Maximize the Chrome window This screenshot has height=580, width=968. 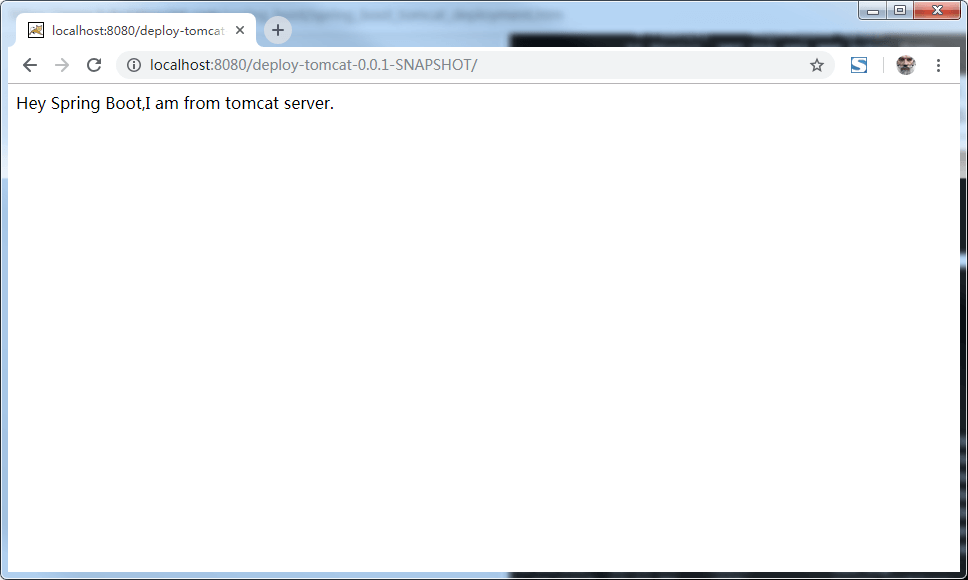900,11
